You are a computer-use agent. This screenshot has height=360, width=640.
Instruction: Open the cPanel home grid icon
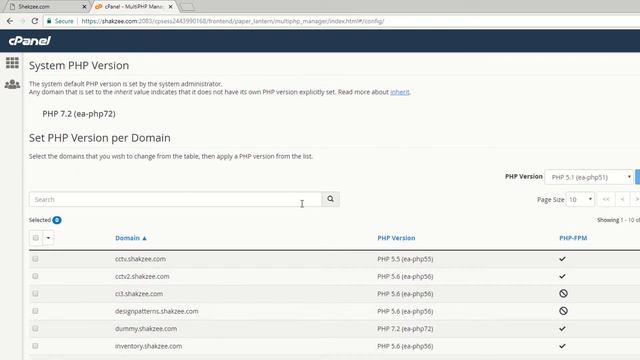(x=12, y=62)
